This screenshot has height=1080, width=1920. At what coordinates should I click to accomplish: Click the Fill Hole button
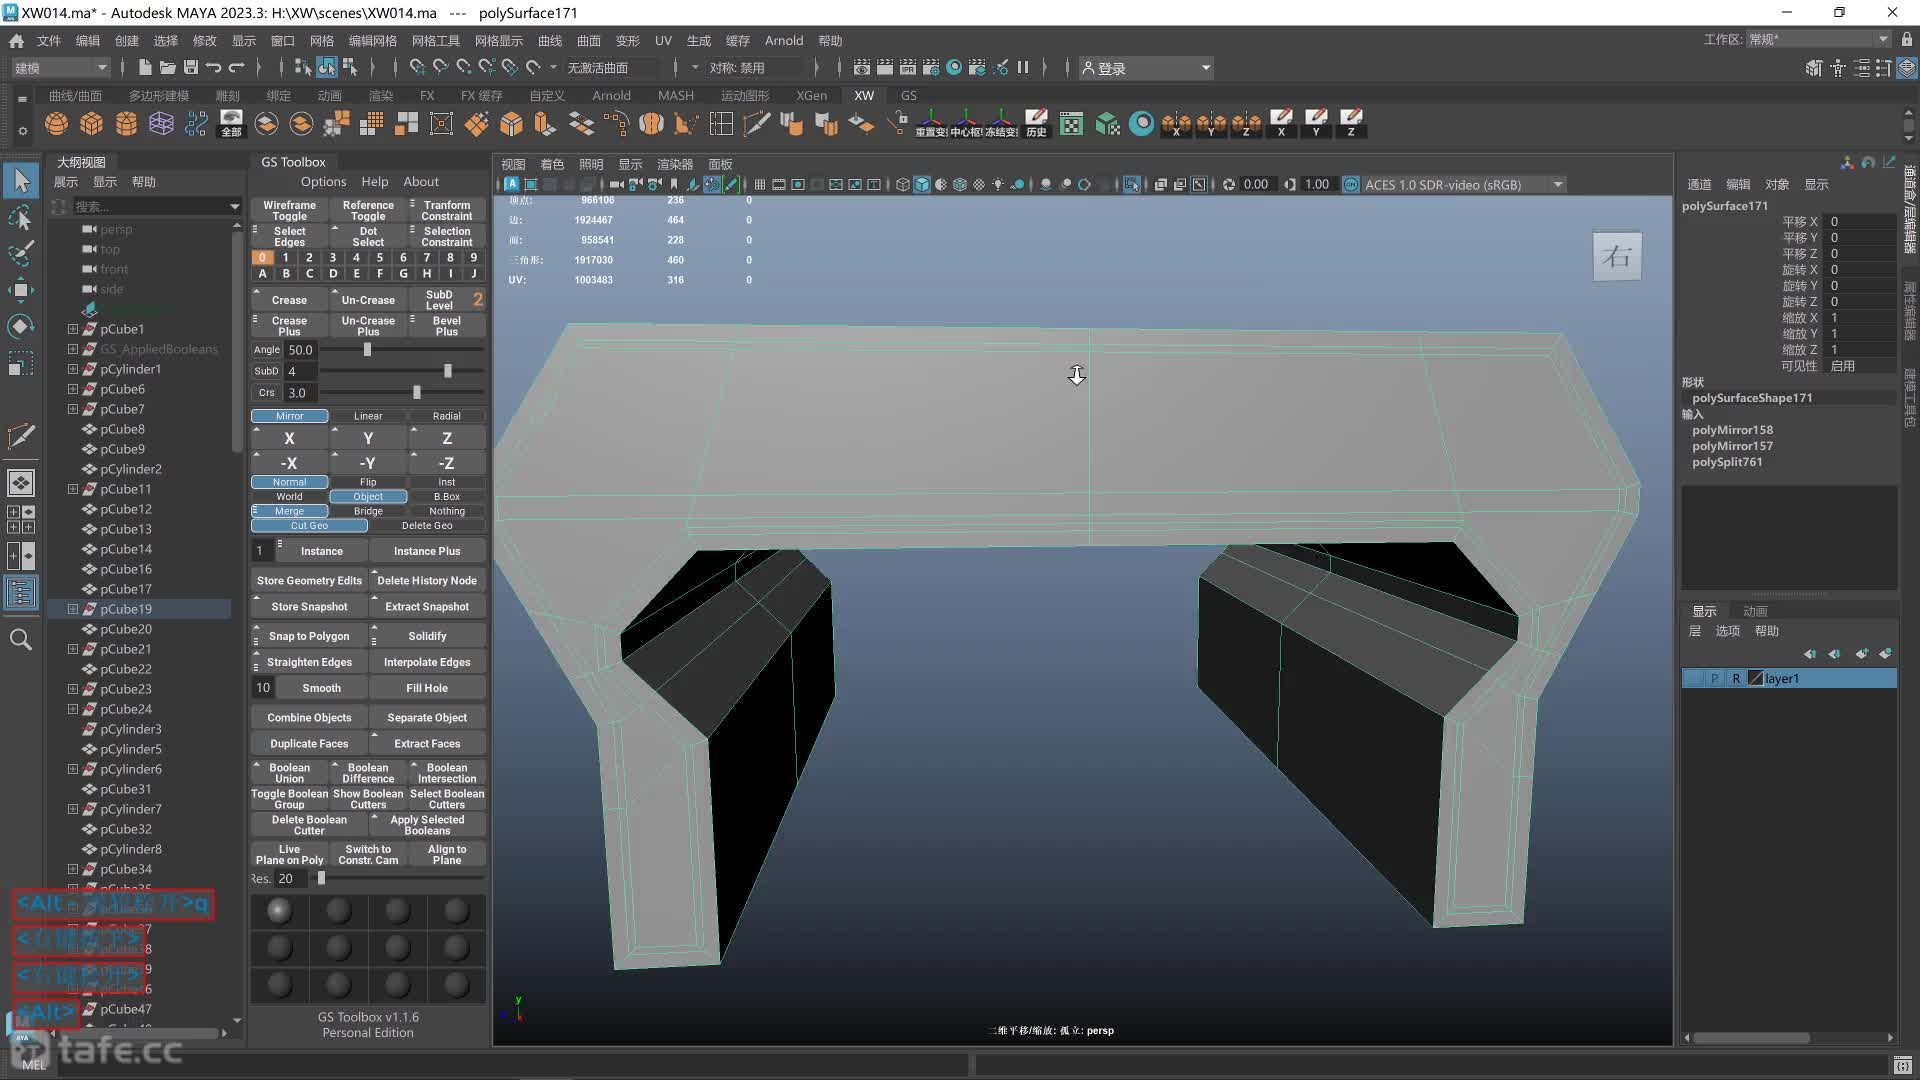pos(427,689)
